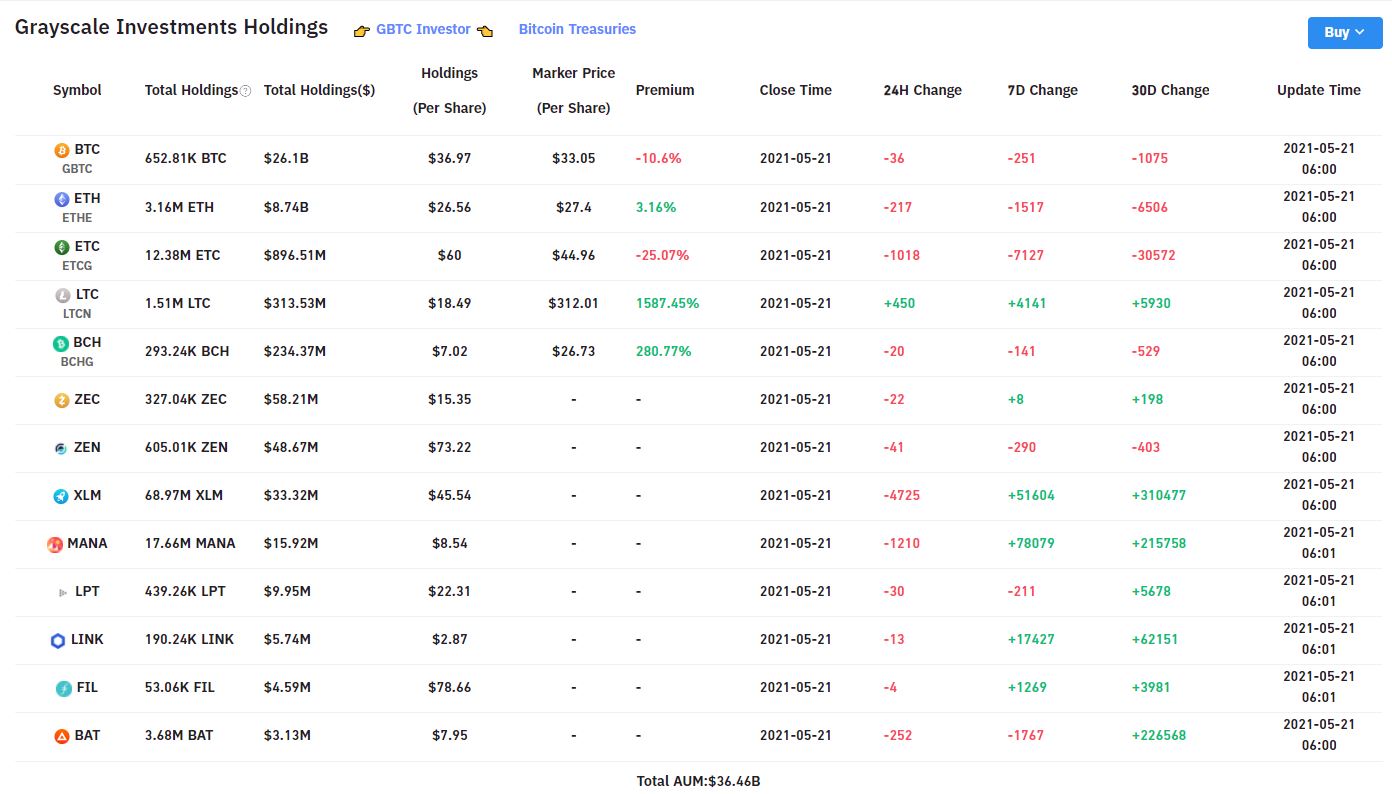Click the Filecoin FIL coin icon
The height and width of the screenshot is (794, 1392).
[64, 688]
